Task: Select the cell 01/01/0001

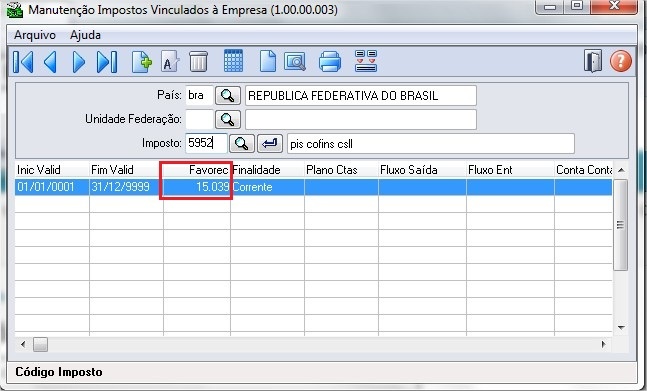Action: (x=52, y=187)
